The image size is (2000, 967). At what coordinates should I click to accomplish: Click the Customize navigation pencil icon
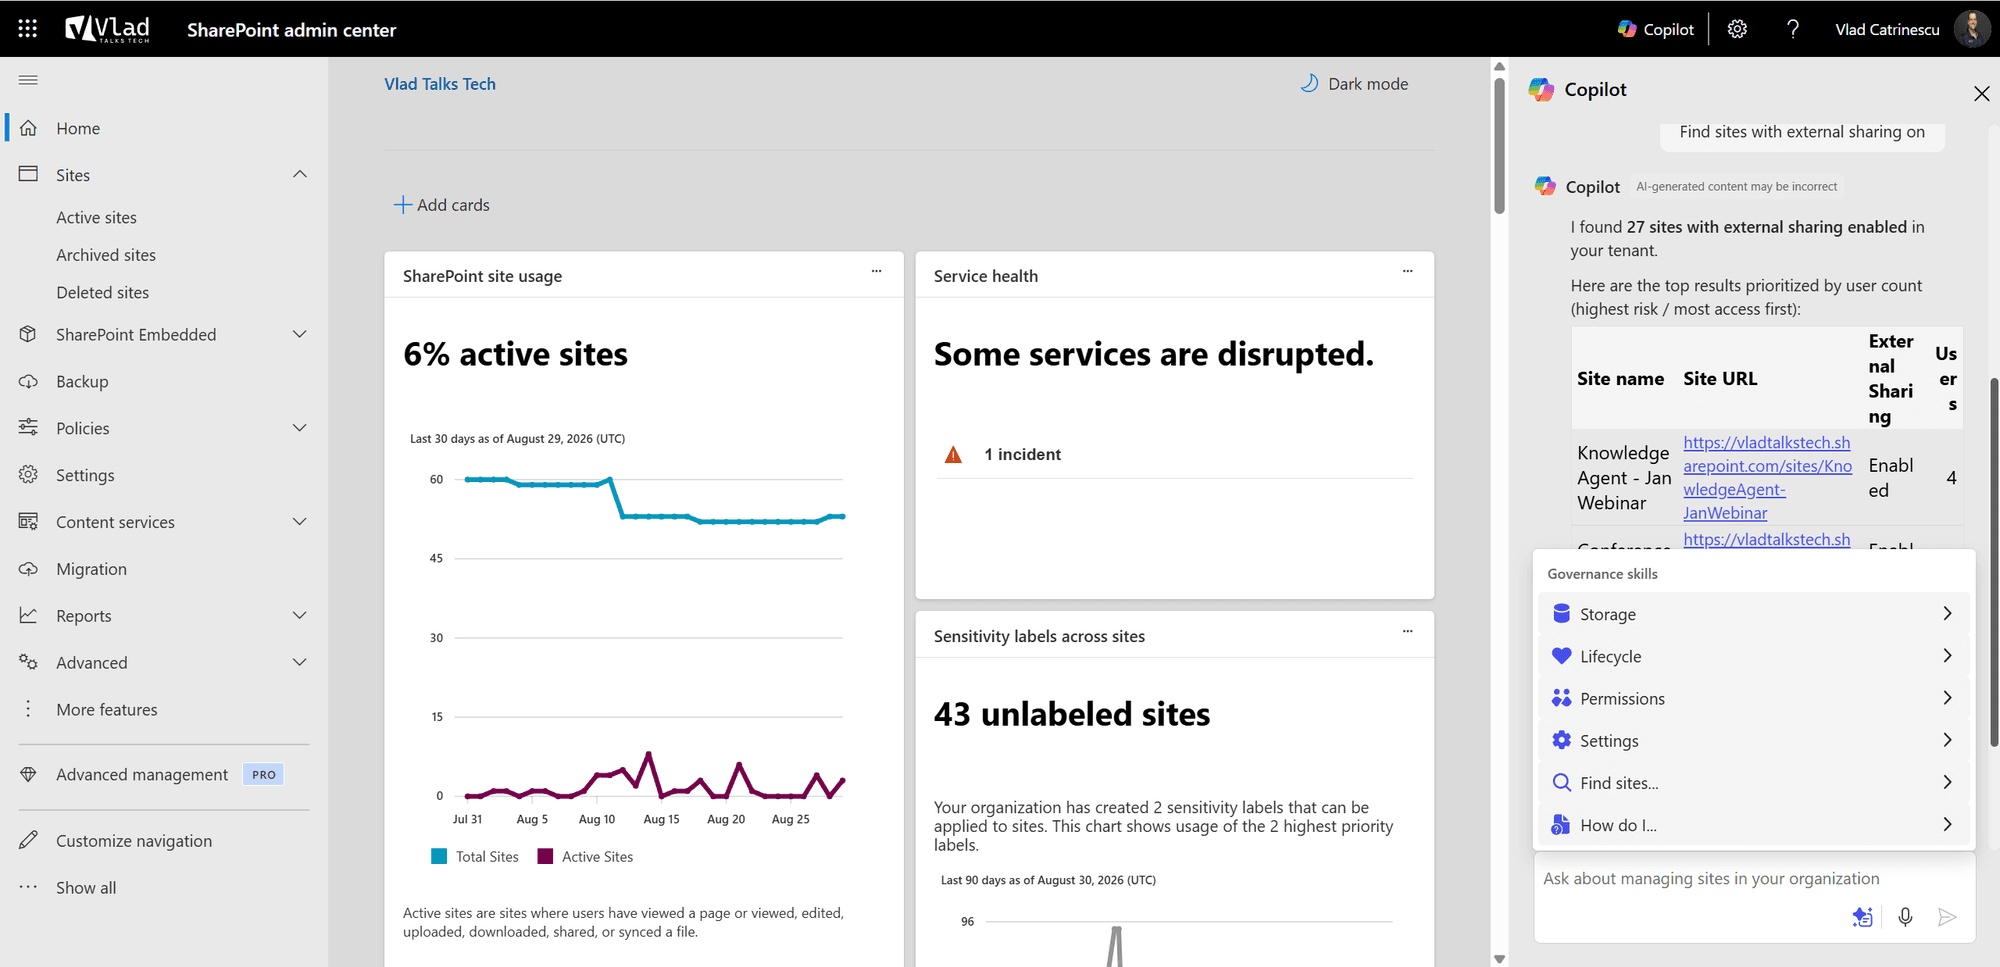click(x=28, y=840)
